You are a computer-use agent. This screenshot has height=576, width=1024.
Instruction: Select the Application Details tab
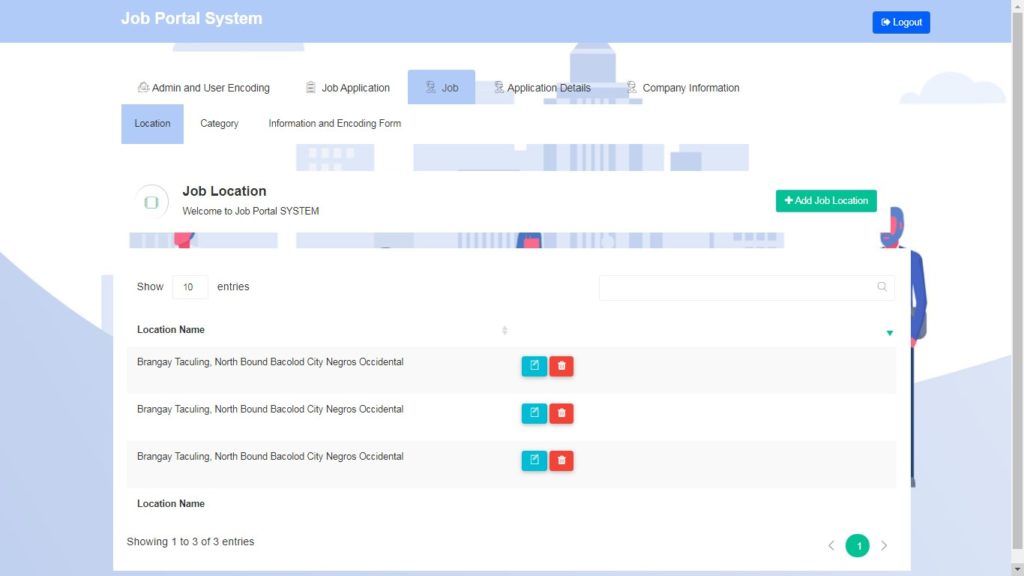[544, 87]
